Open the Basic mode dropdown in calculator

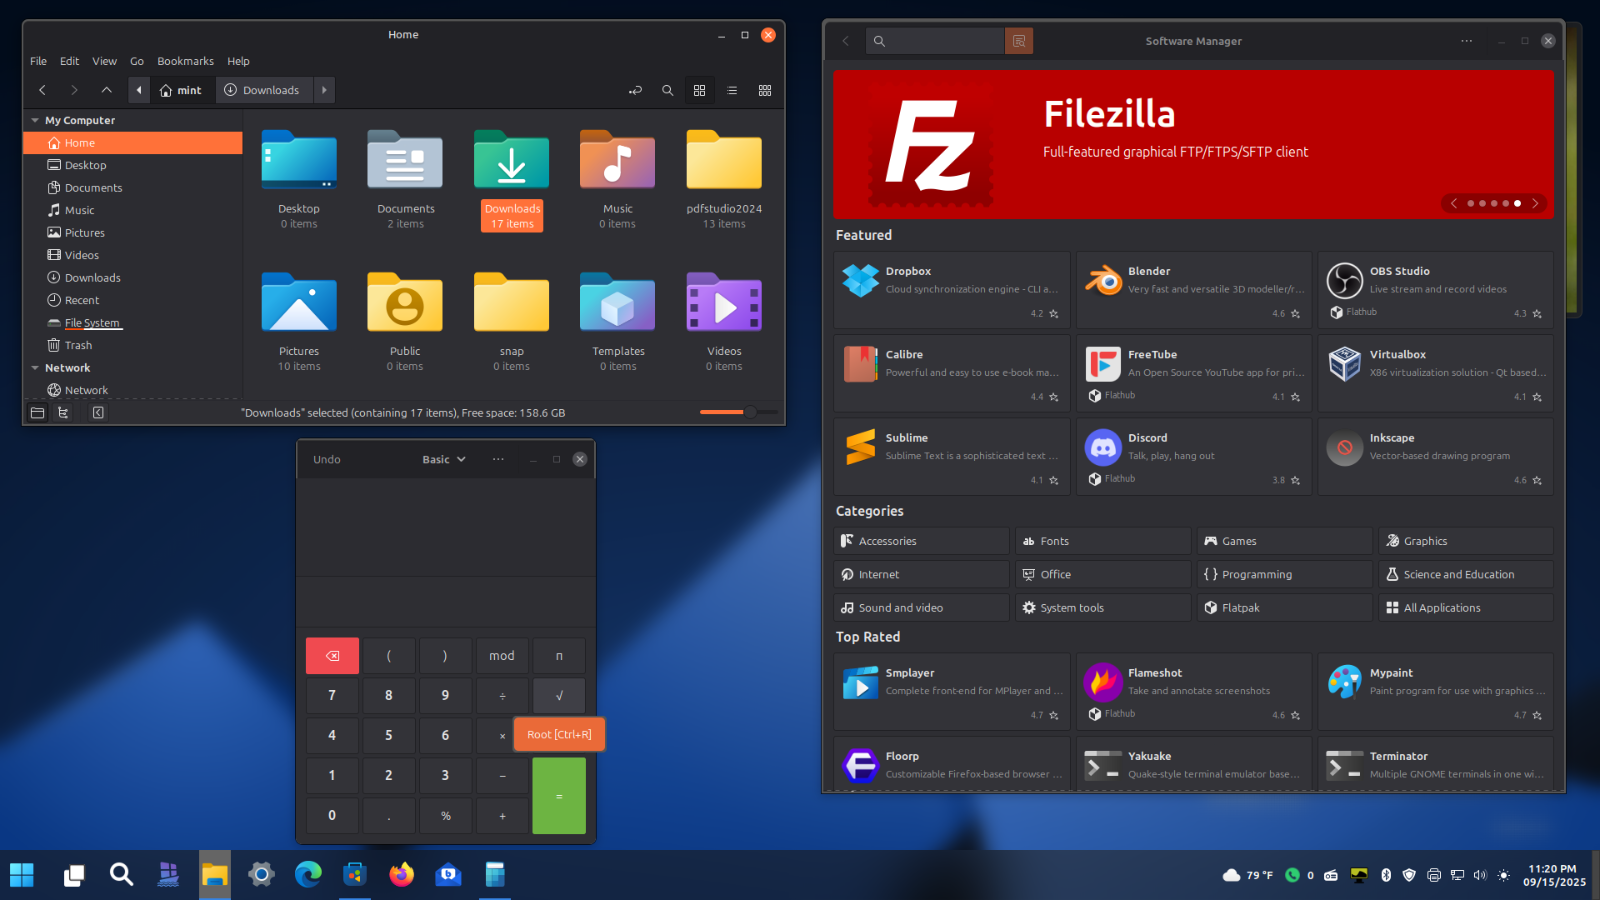(x=444, y=459)
